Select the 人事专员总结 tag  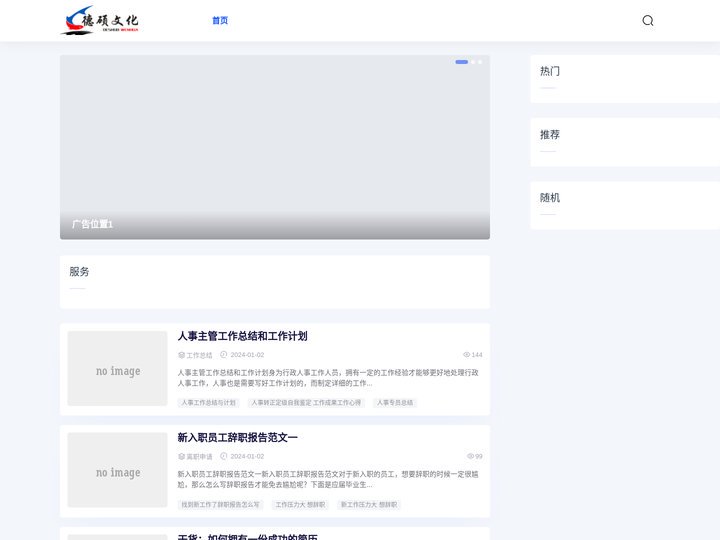tap(395, 403)
